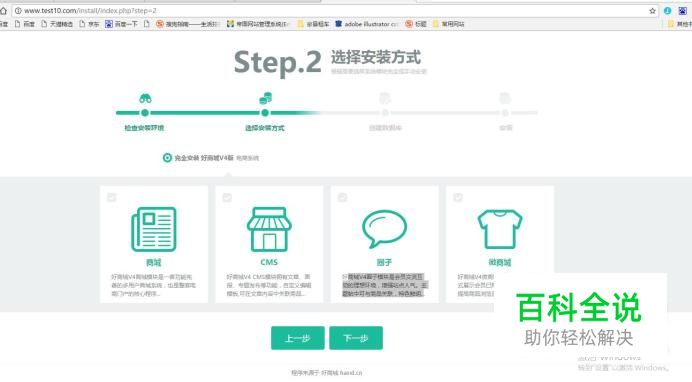
Task: Tick the checkbox on the 微商城 card
Action: [x=458, y=197]
